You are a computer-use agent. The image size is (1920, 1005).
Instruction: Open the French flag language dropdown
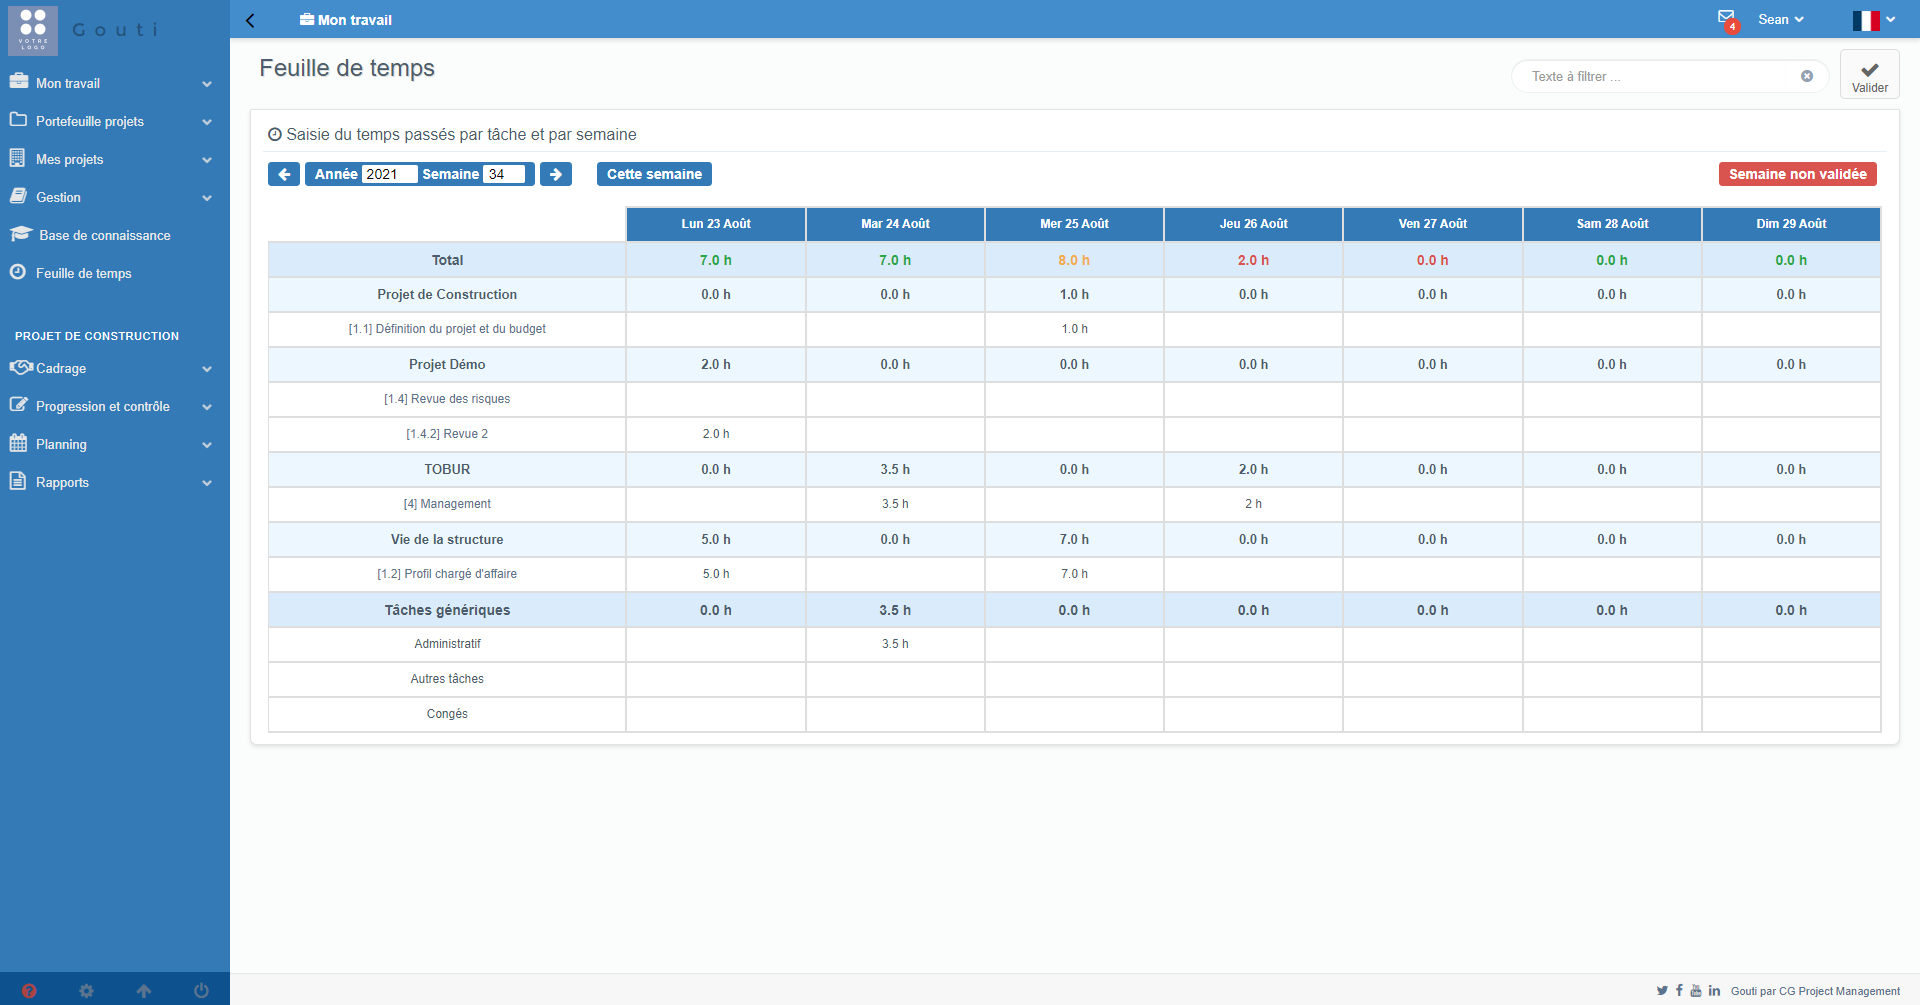(1874, 20)
